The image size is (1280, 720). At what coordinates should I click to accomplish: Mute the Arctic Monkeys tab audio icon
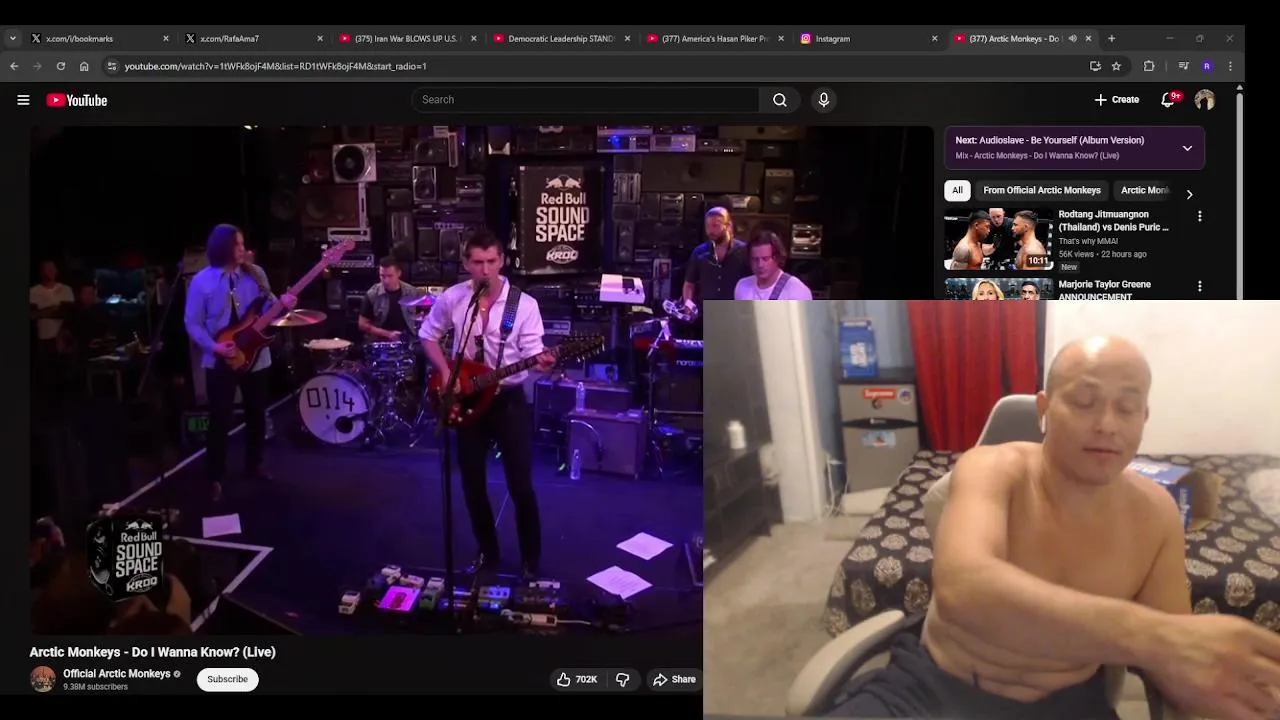tap(1072, 39)
